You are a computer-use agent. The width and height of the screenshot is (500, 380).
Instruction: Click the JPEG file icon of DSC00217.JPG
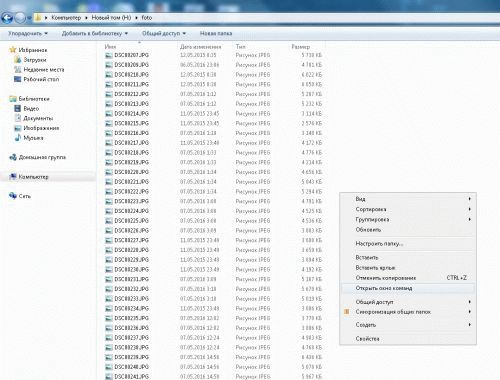click(109, 143)
